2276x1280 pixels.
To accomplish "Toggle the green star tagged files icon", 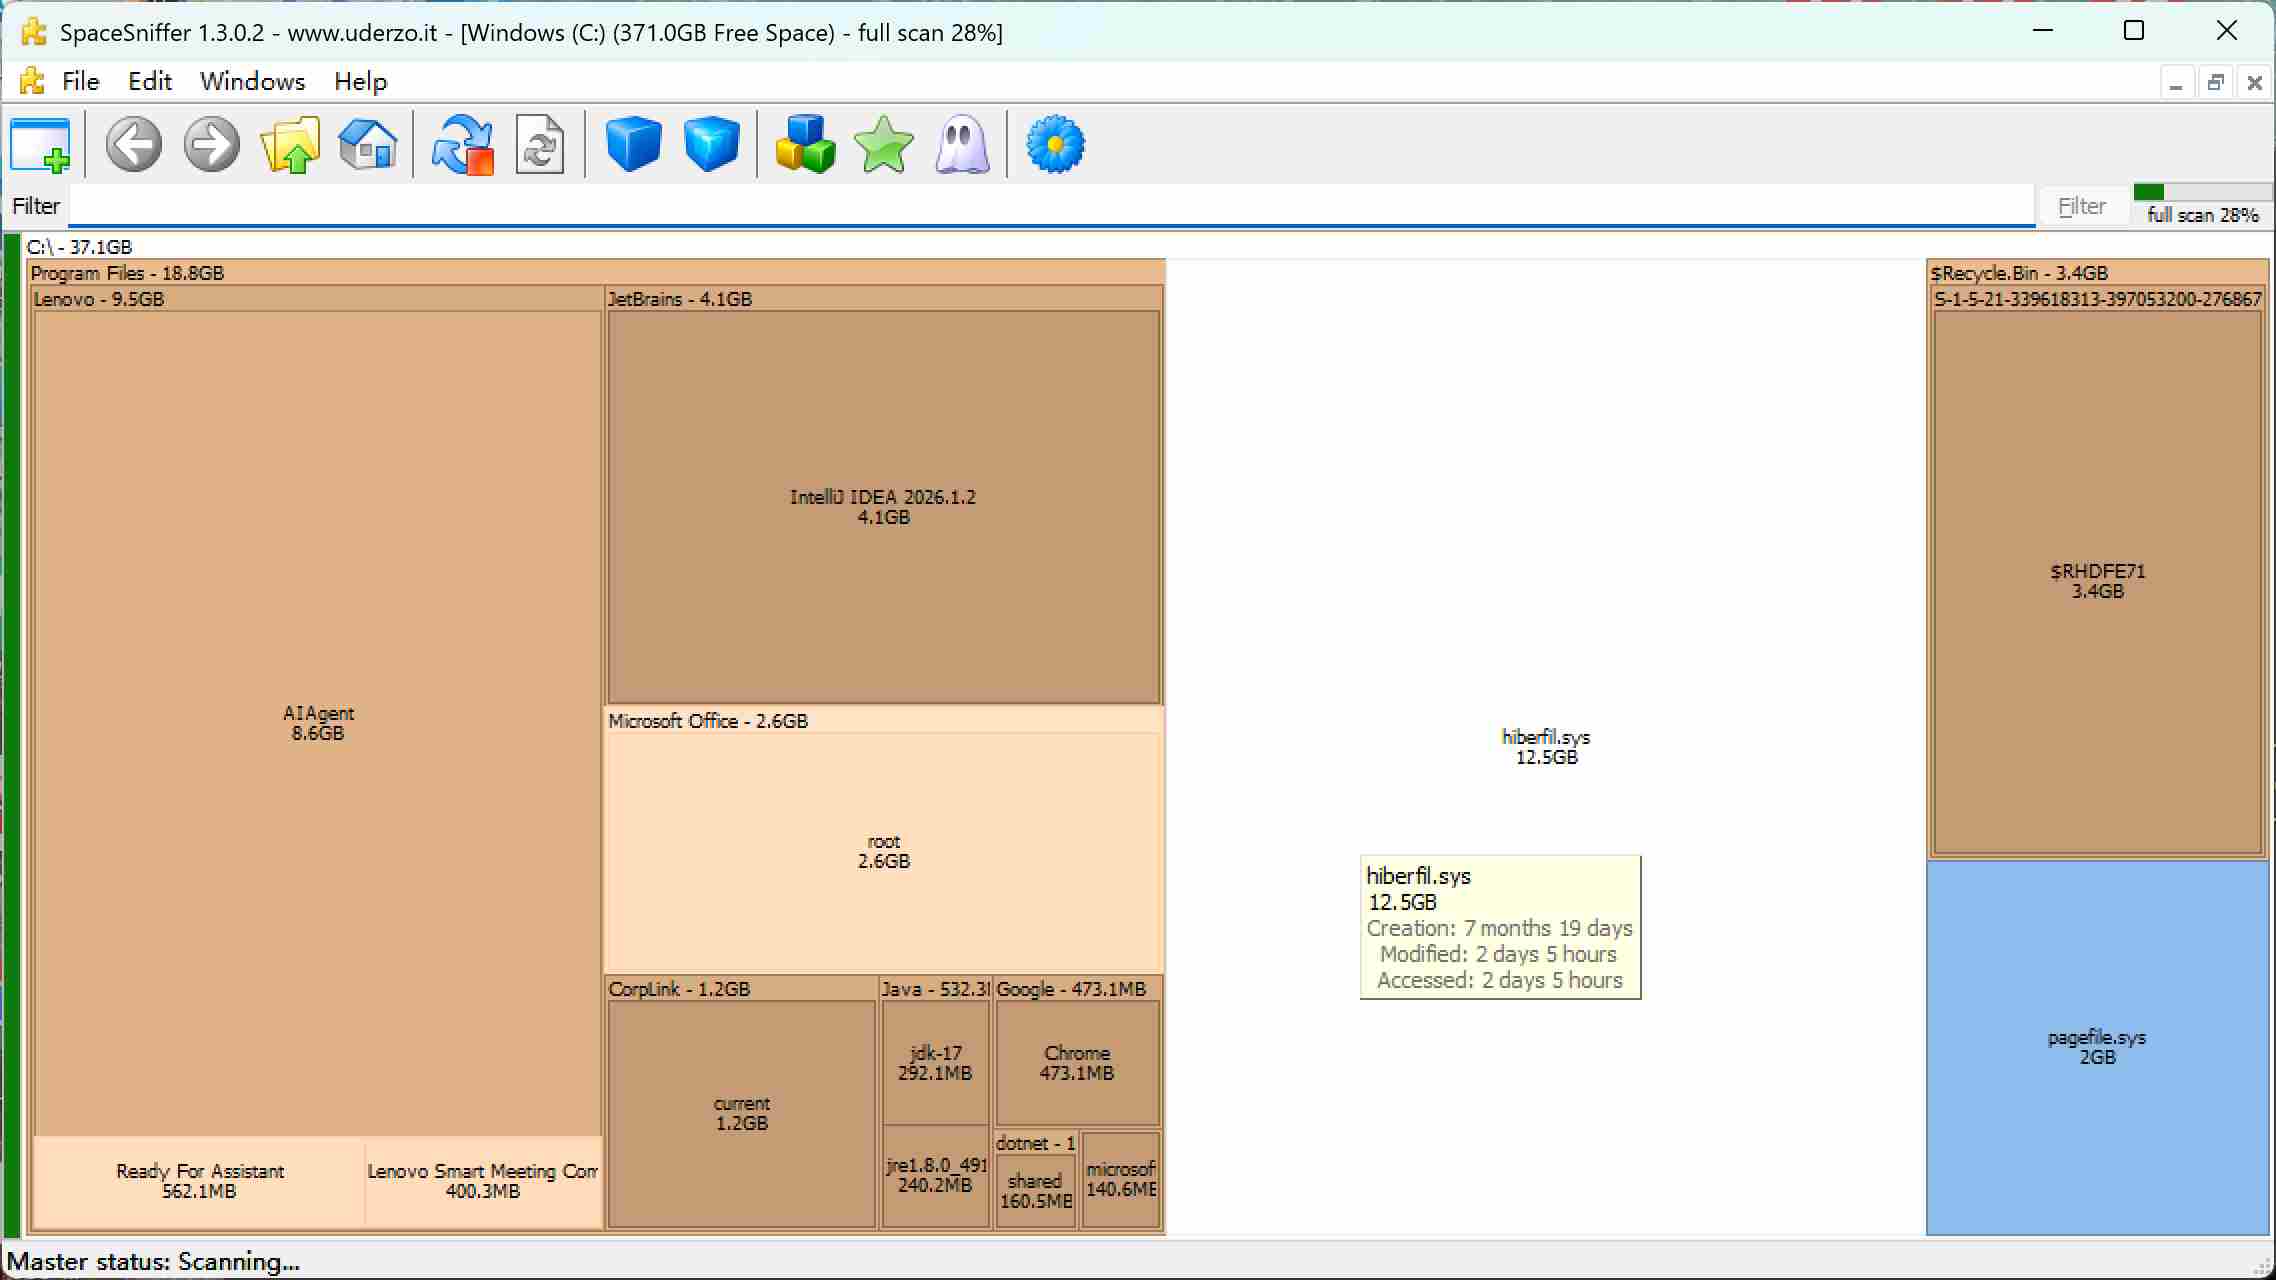I will tap(883, 145).
